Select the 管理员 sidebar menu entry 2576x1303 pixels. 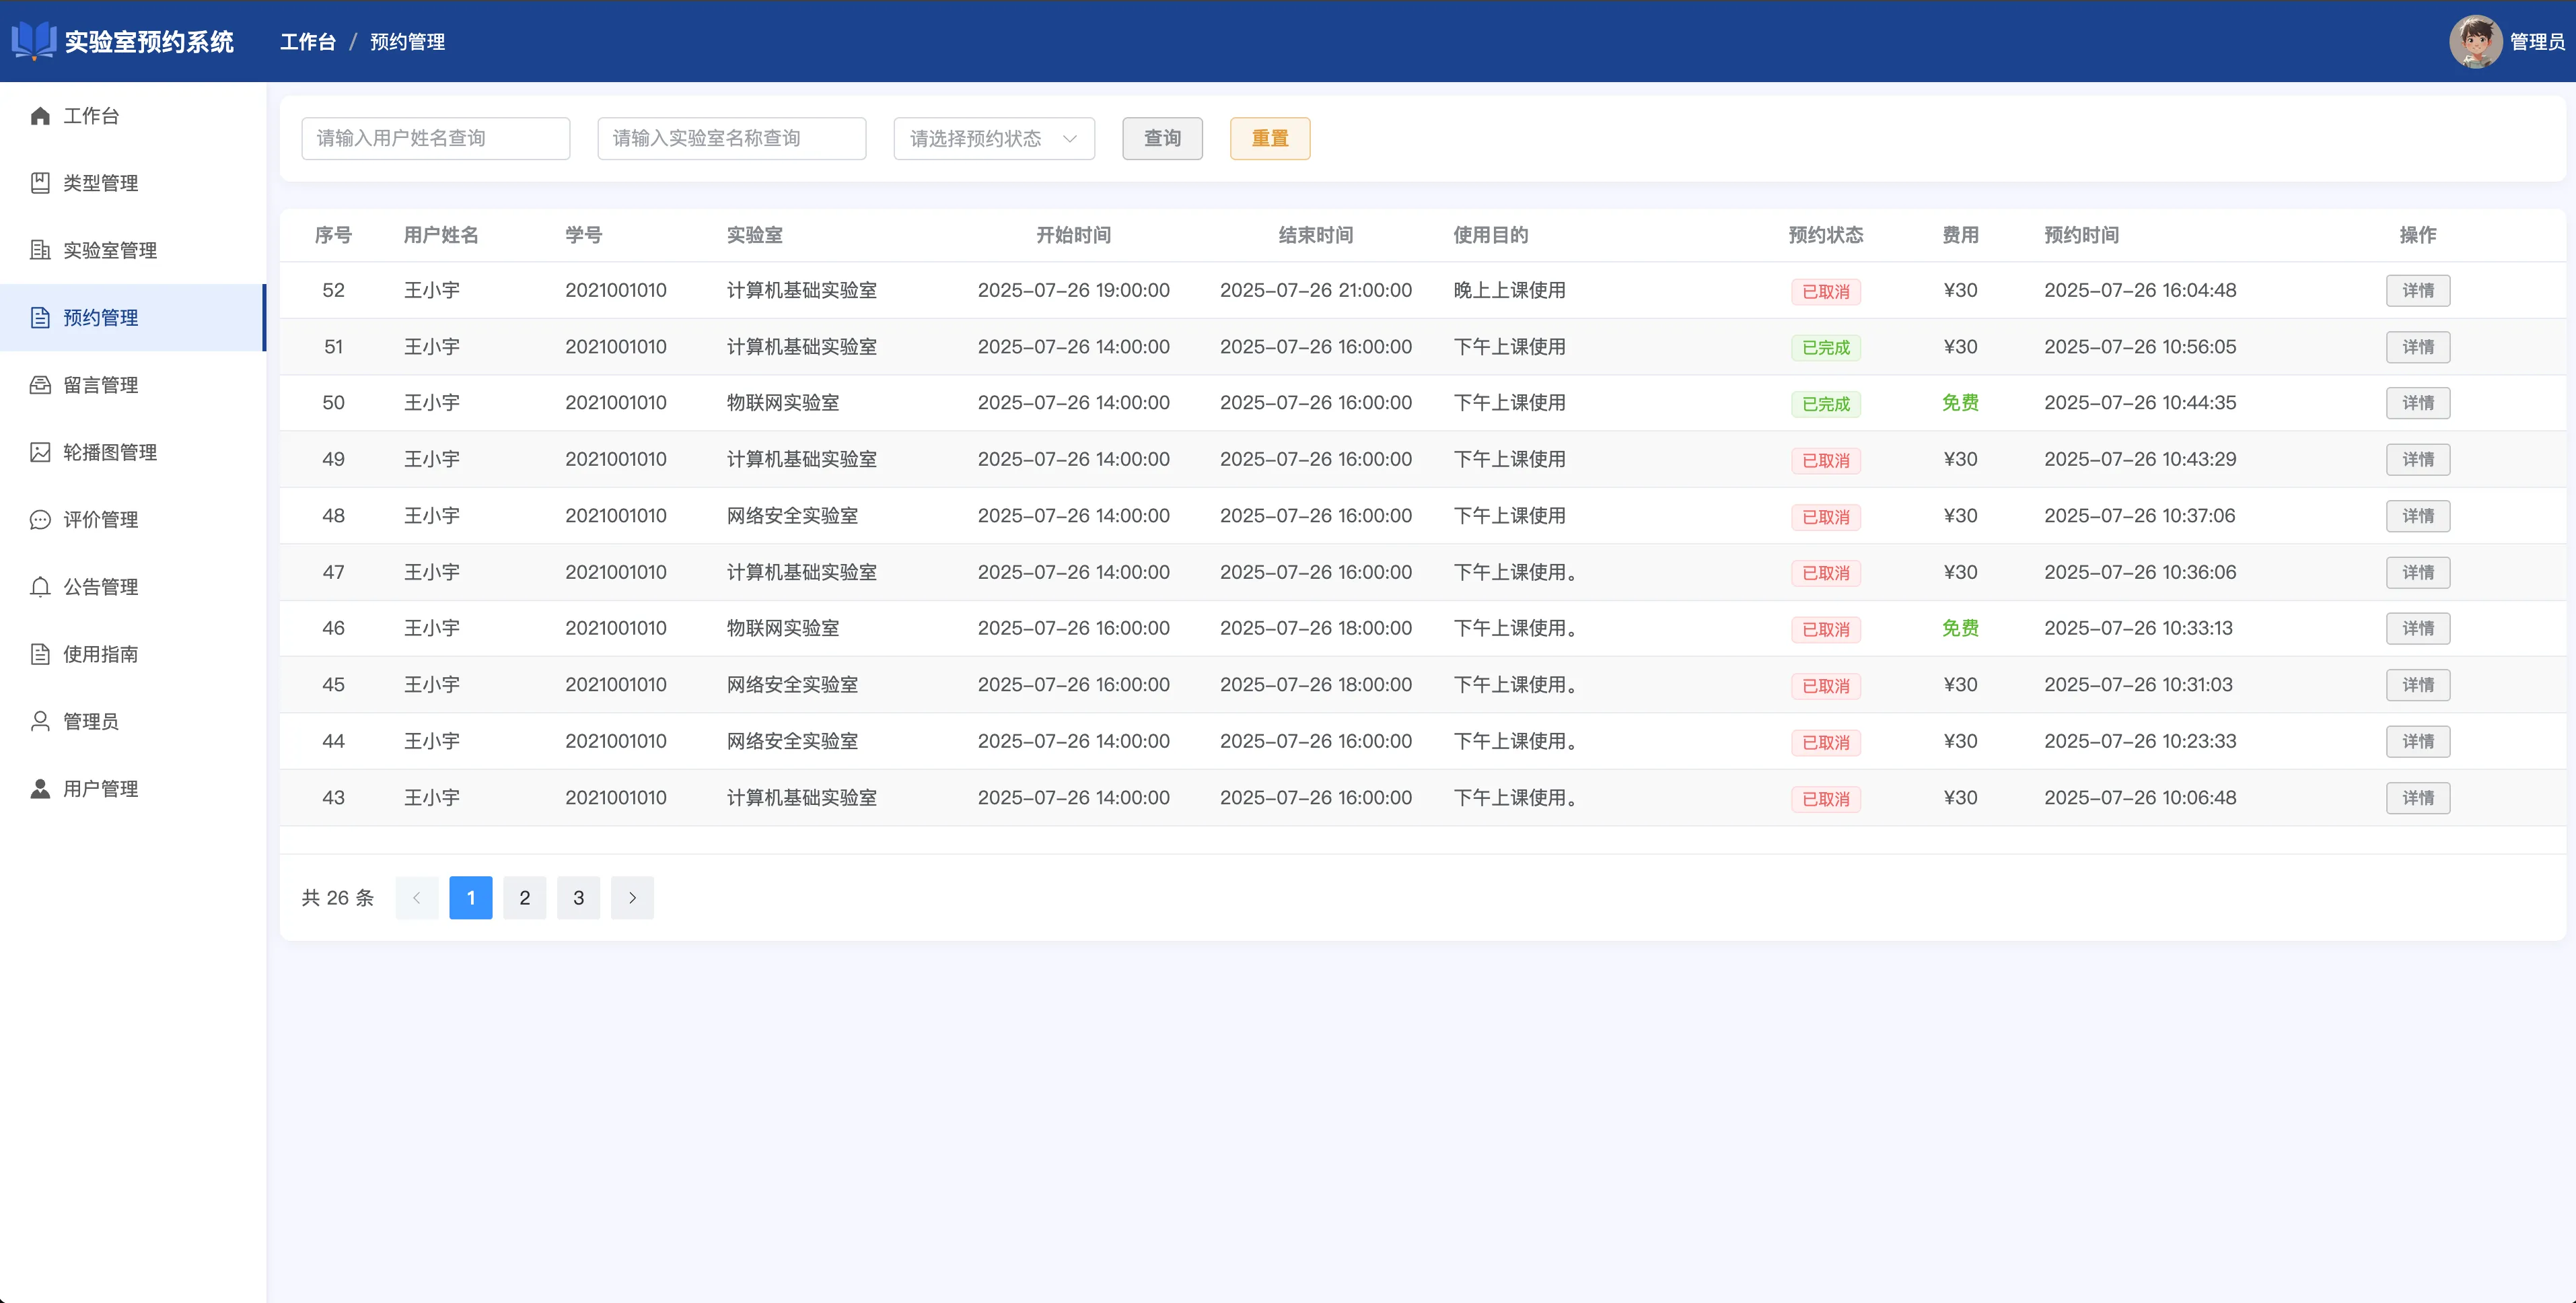[90, 721]
